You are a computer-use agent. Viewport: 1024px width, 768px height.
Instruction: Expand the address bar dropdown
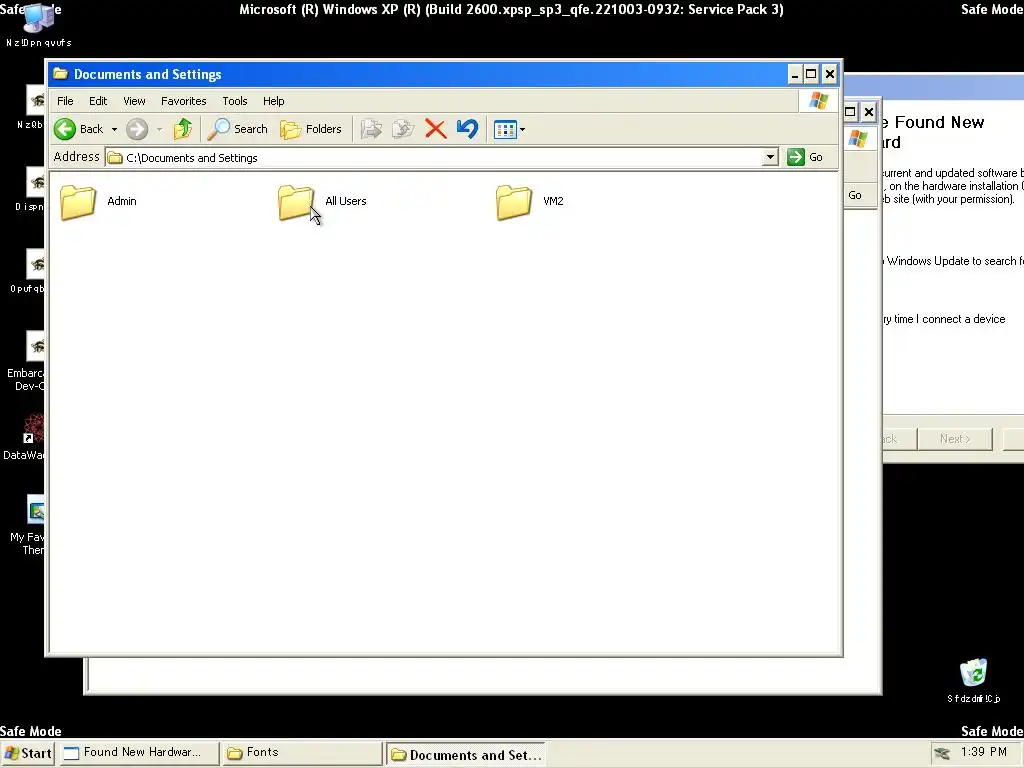[771, 157]
